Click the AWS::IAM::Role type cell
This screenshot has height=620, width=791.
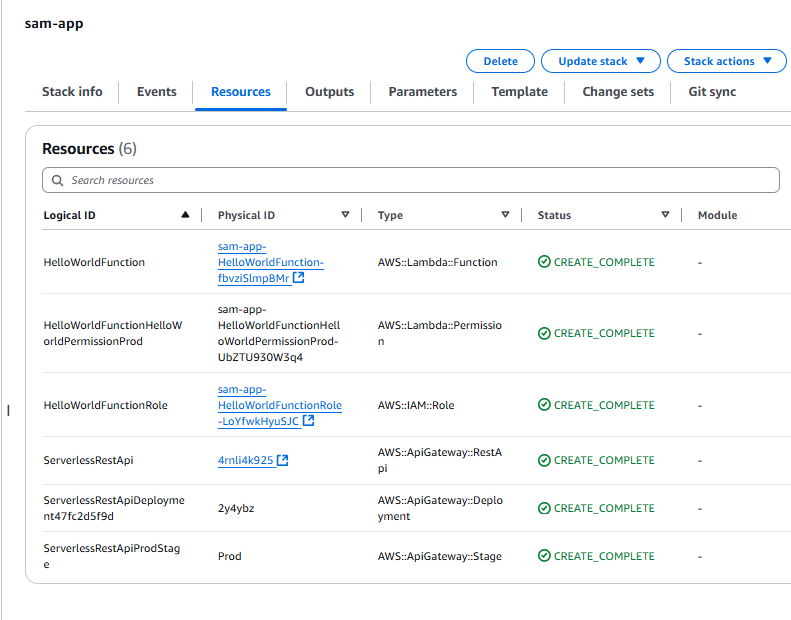416,405
